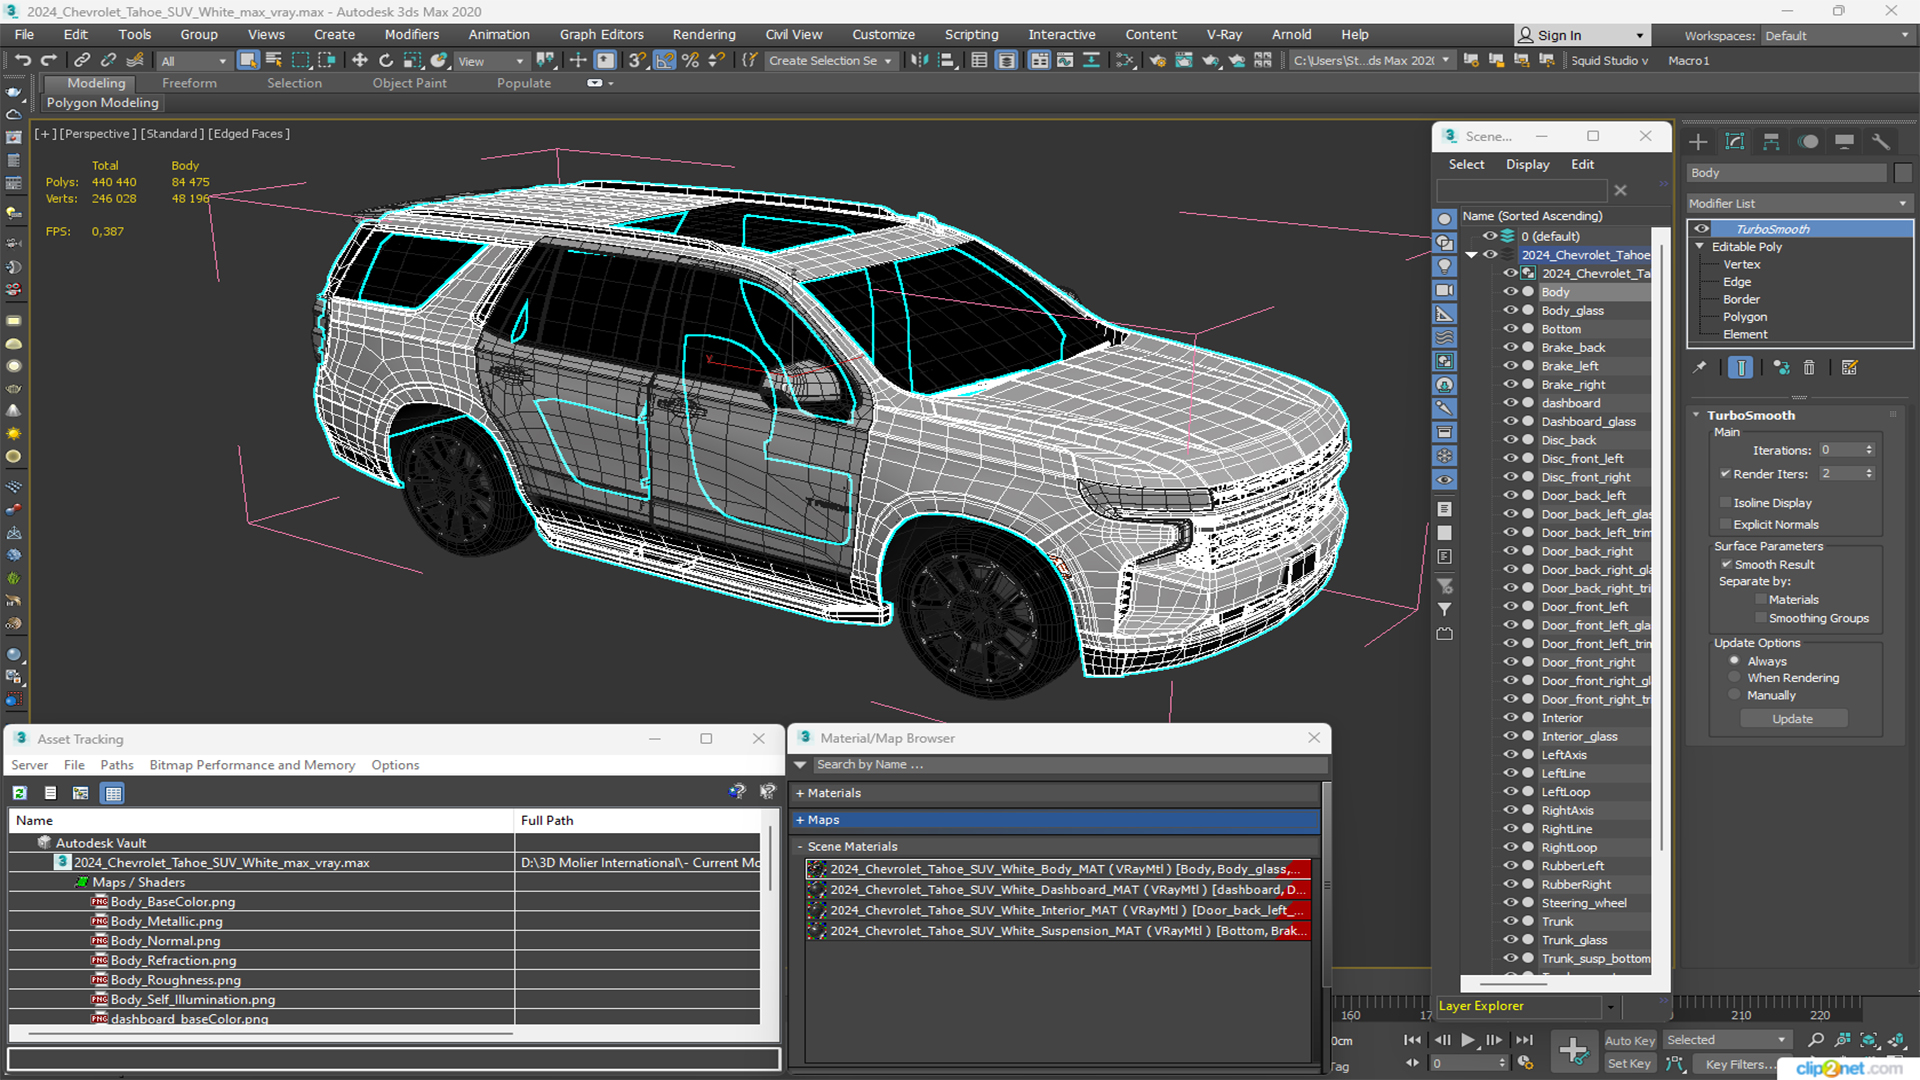Toggle Render Iters checkbox
Screen dimensions: 1920x1080
(1726, 474)
